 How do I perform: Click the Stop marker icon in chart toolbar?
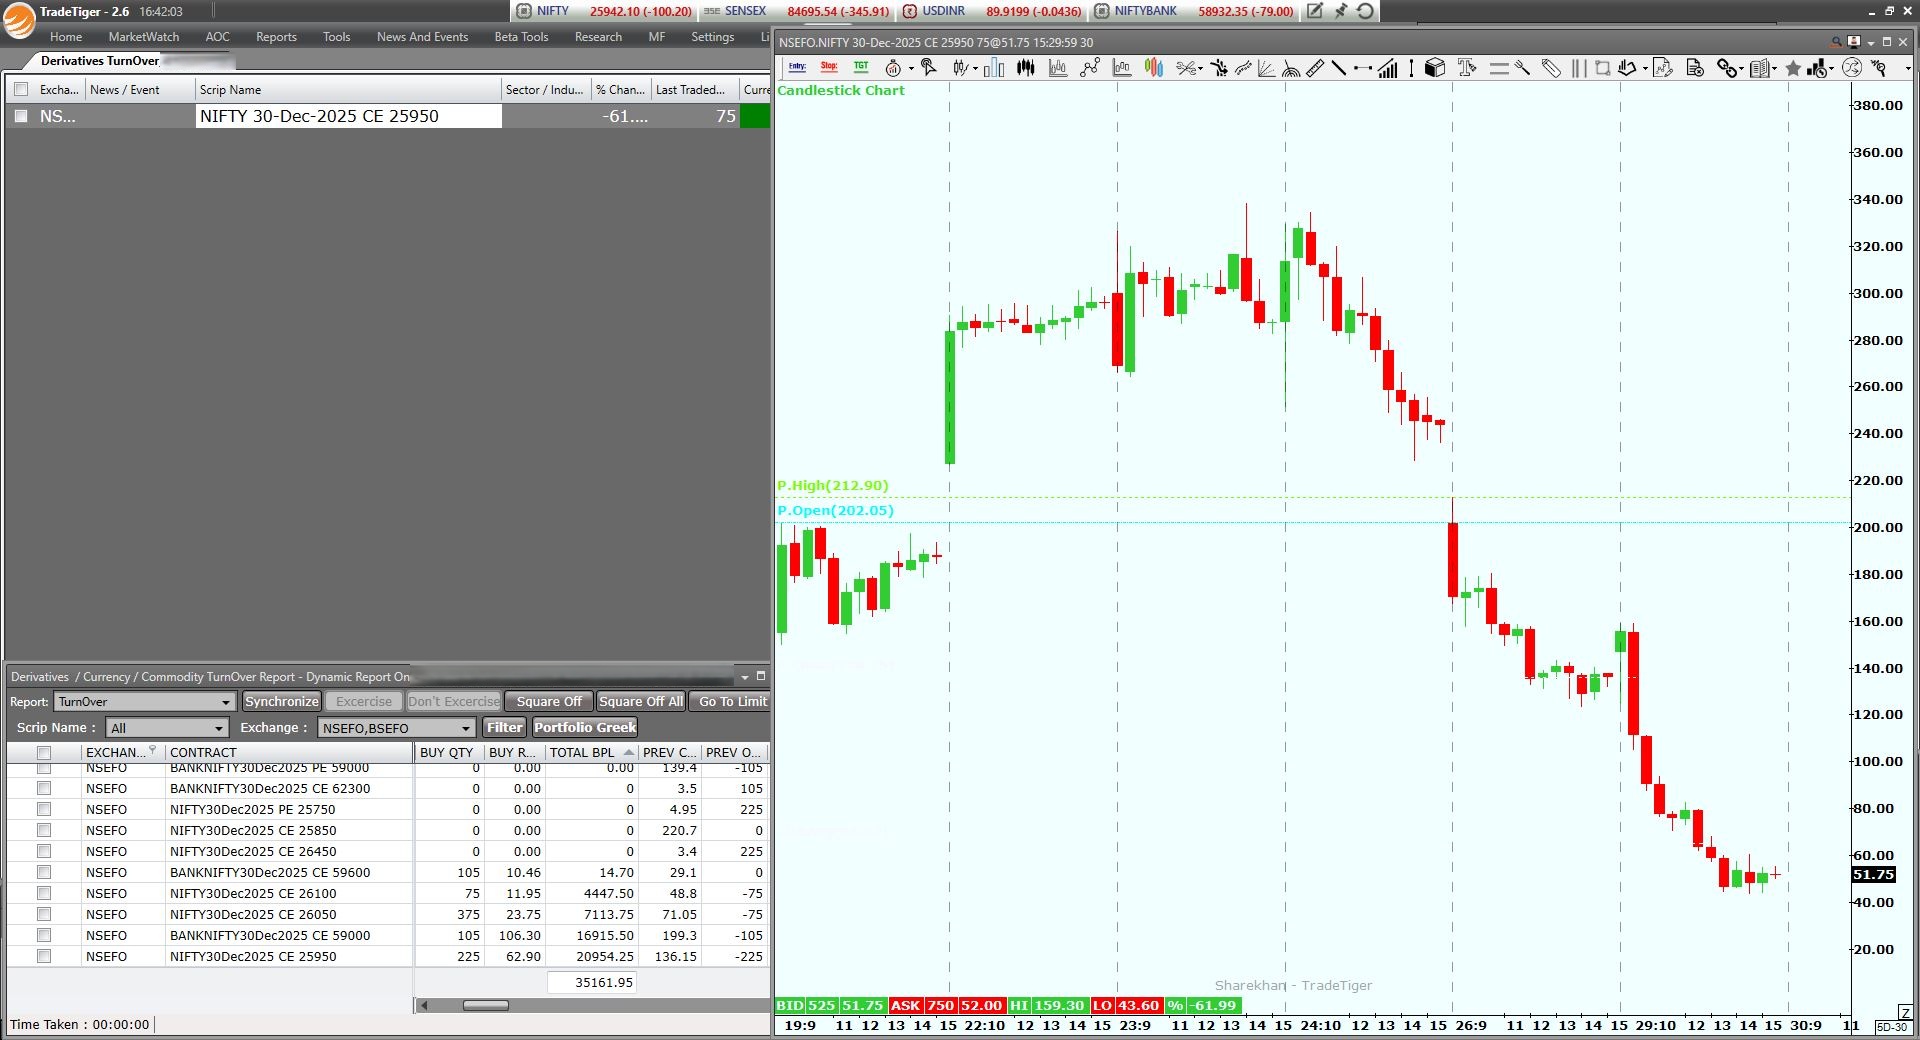pyautogui.click(x=829, y=67)
